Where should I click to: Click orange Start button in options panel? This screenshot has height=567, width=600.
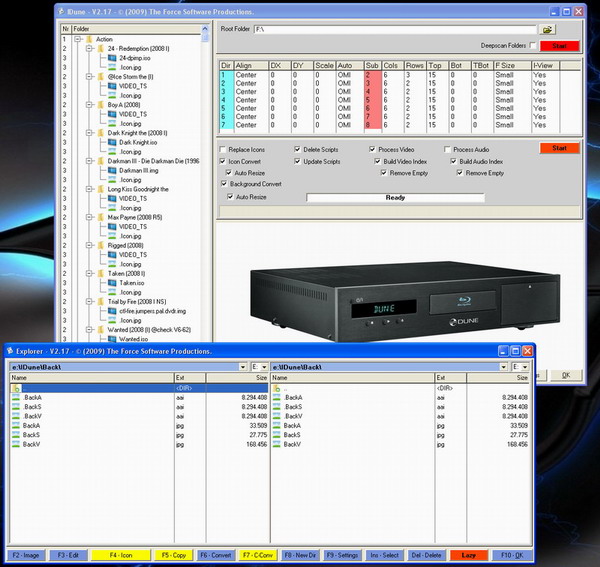point(559,148)
